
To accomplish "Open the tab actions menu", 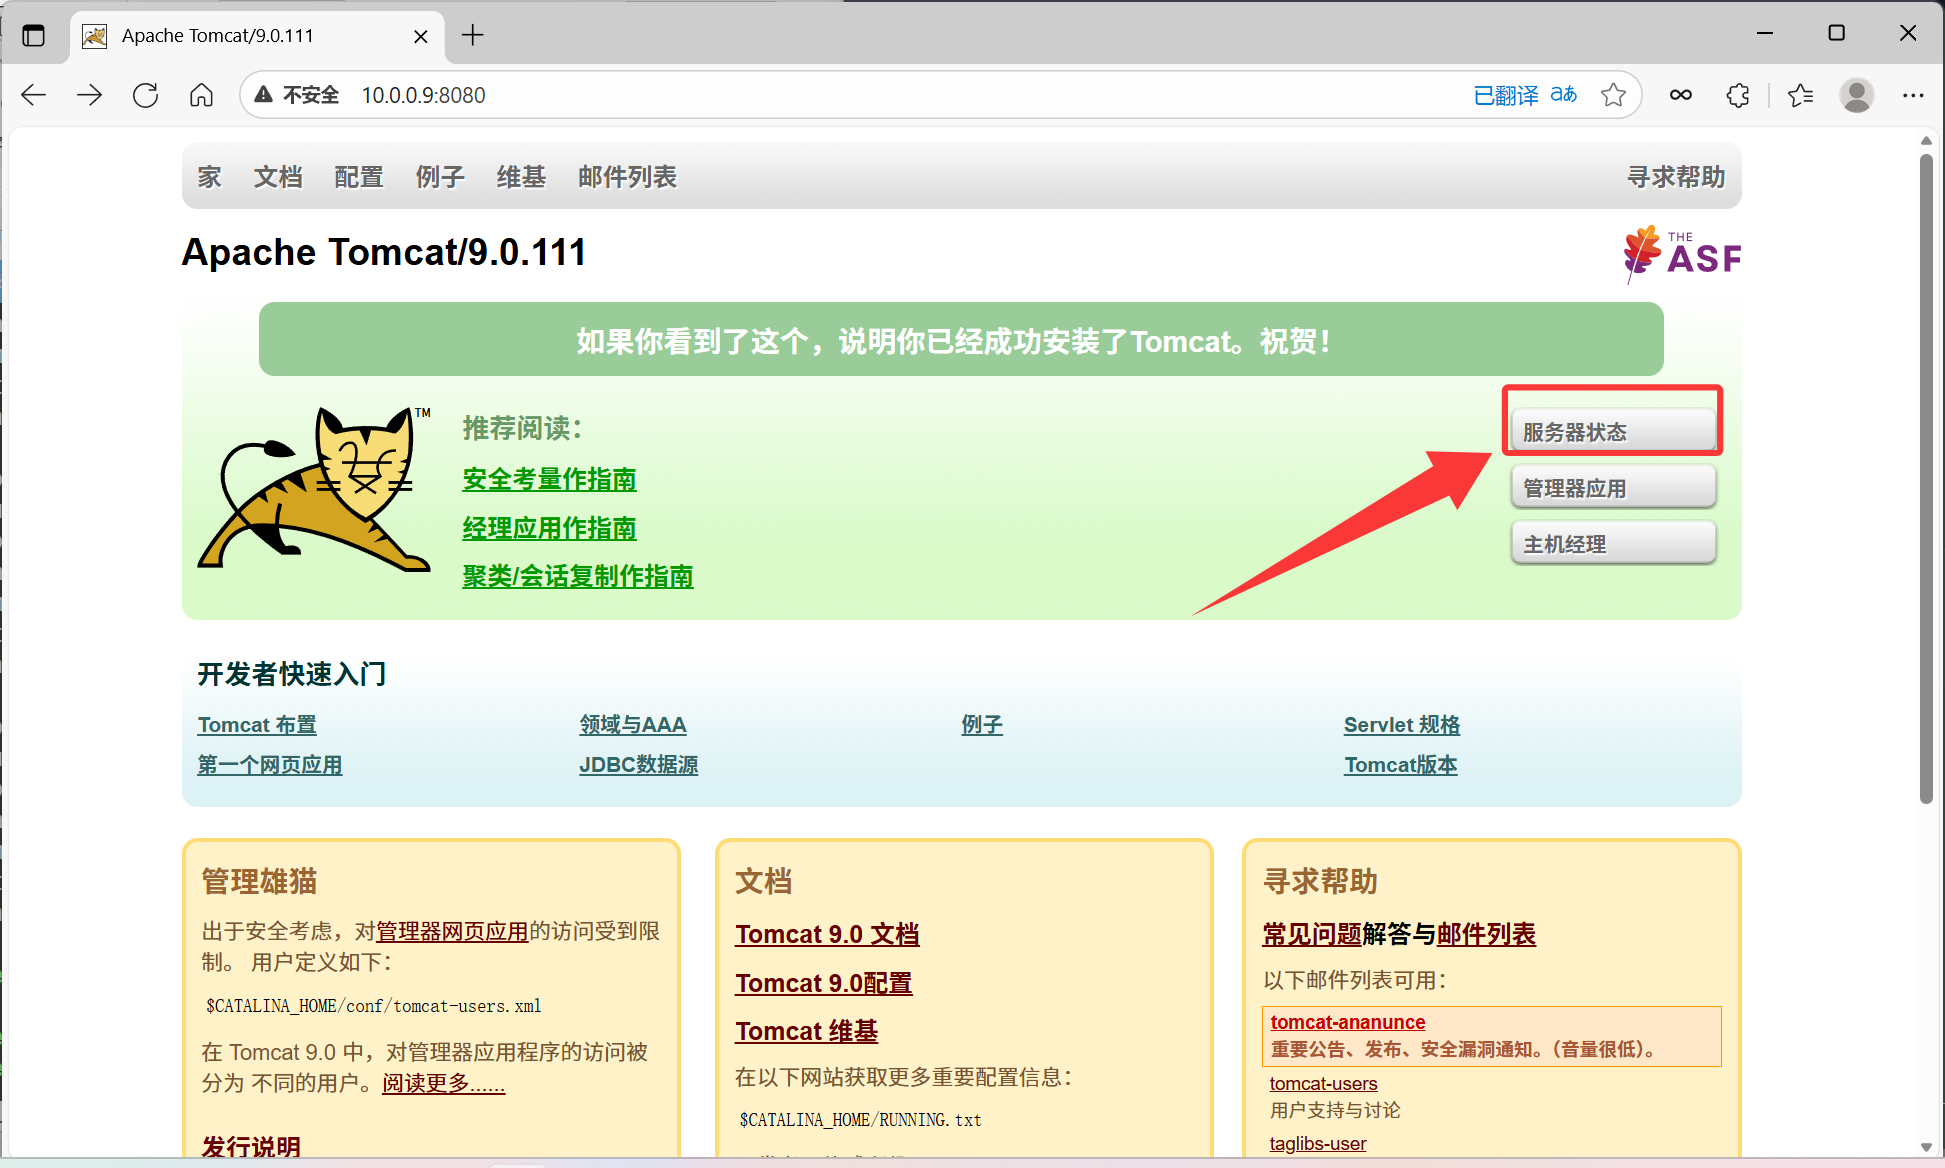I will point(34,35).
